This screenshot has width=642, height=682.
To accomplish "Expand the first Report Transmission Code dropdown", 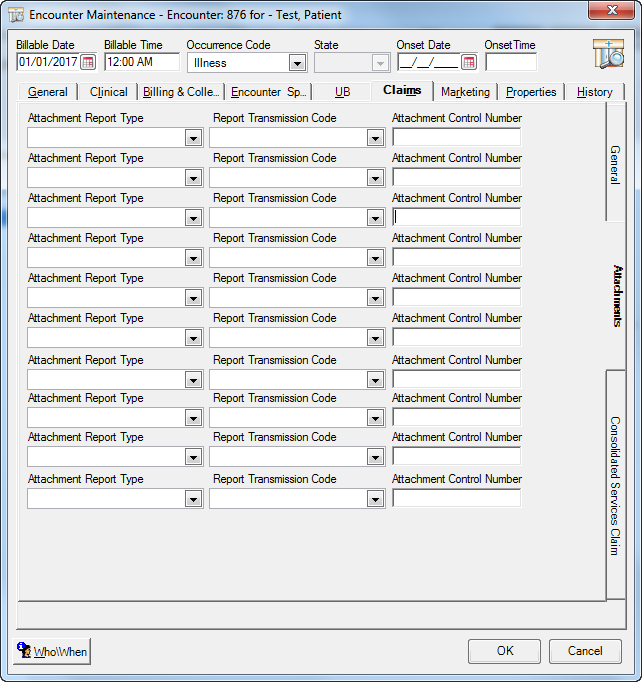I will point(375,138).
